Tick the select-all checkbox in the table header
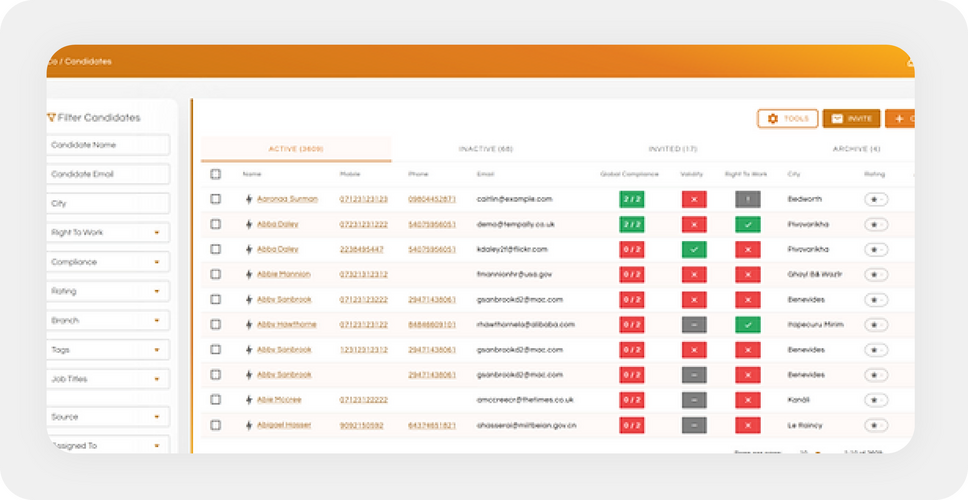This screenshot has width=968, height=500. pos(215,174)
